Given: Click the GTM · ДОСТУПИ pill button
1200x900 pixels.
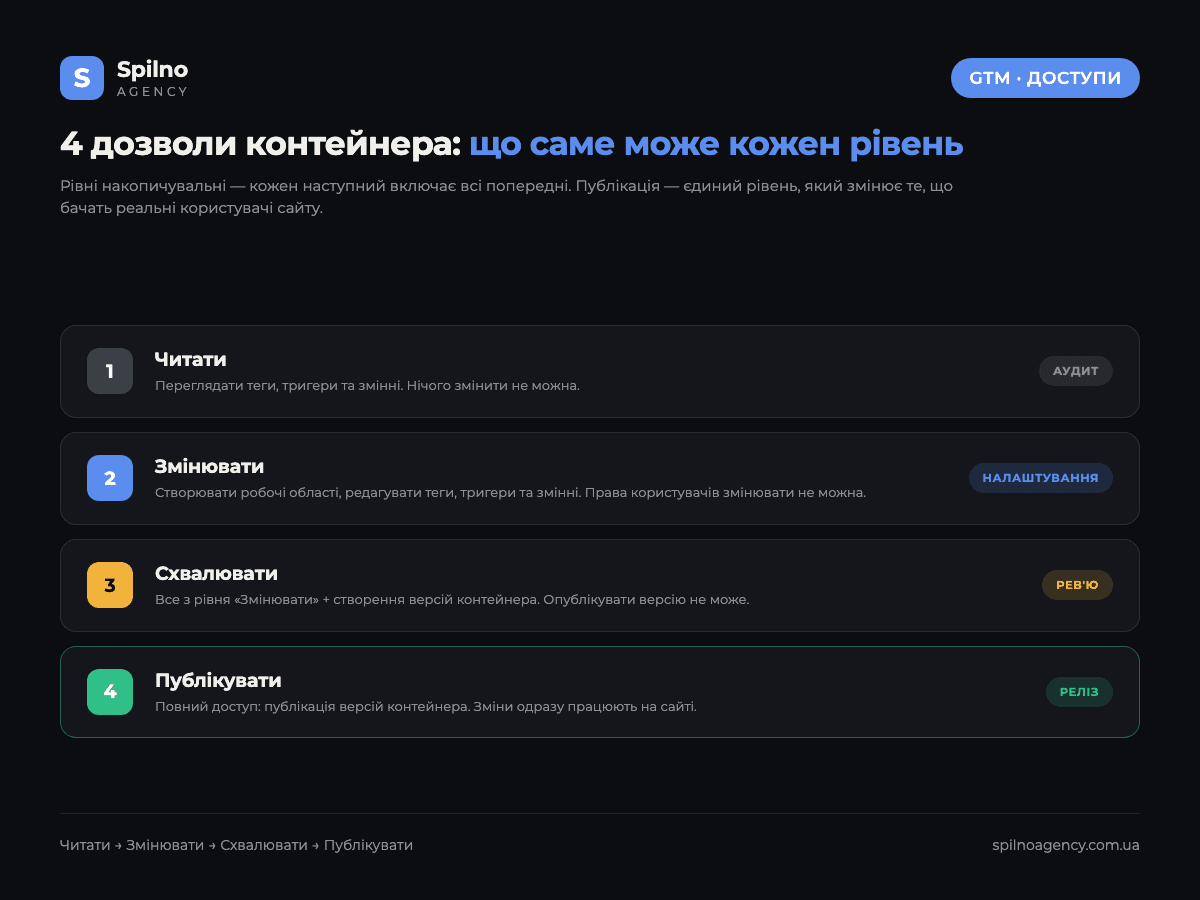Looking at the screenshot, I should pos(1045,78).
